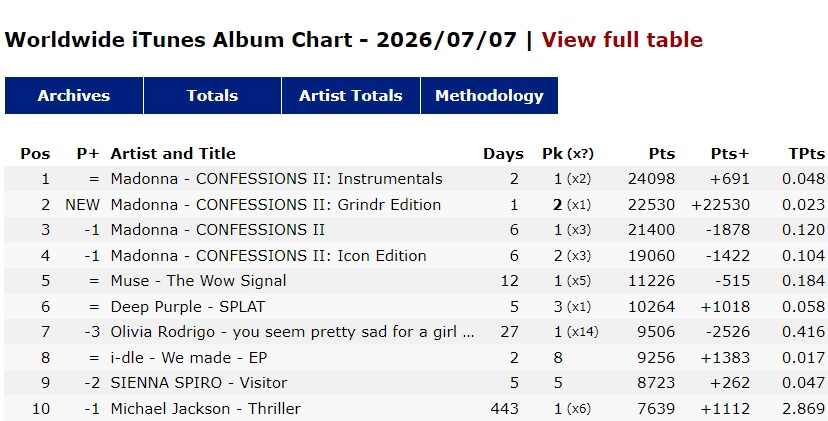The image size is (828, 421).
Task: Switch to Artist Totals tab
Action: [x=351, y=96]
